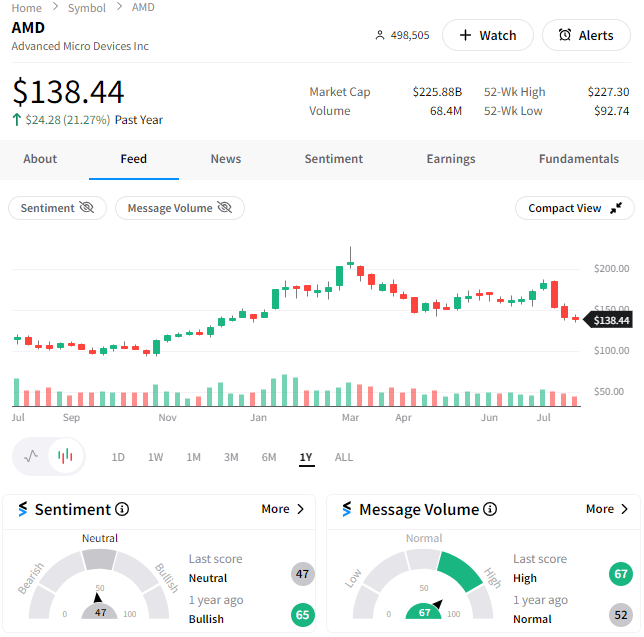This screenshot has width=644, height=637.
Task: Click the Mar label on chart time axis
Action: (x=350, y=418)
